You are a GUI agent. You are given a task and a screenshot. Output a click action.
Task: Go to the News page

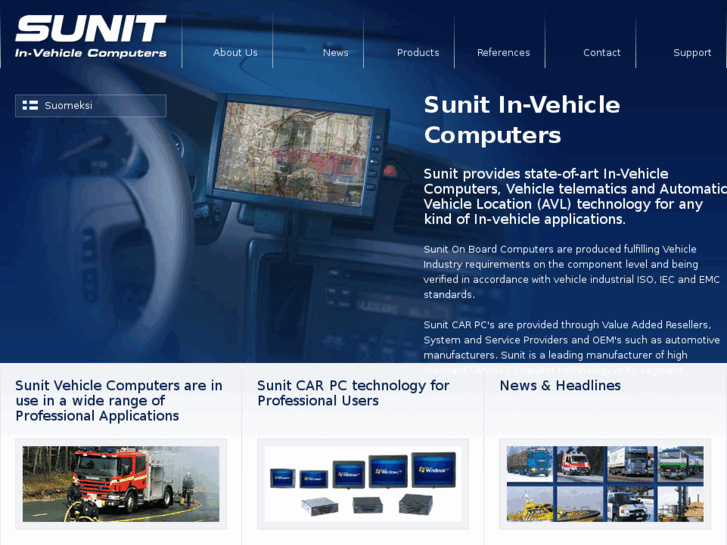pos(335,52)
